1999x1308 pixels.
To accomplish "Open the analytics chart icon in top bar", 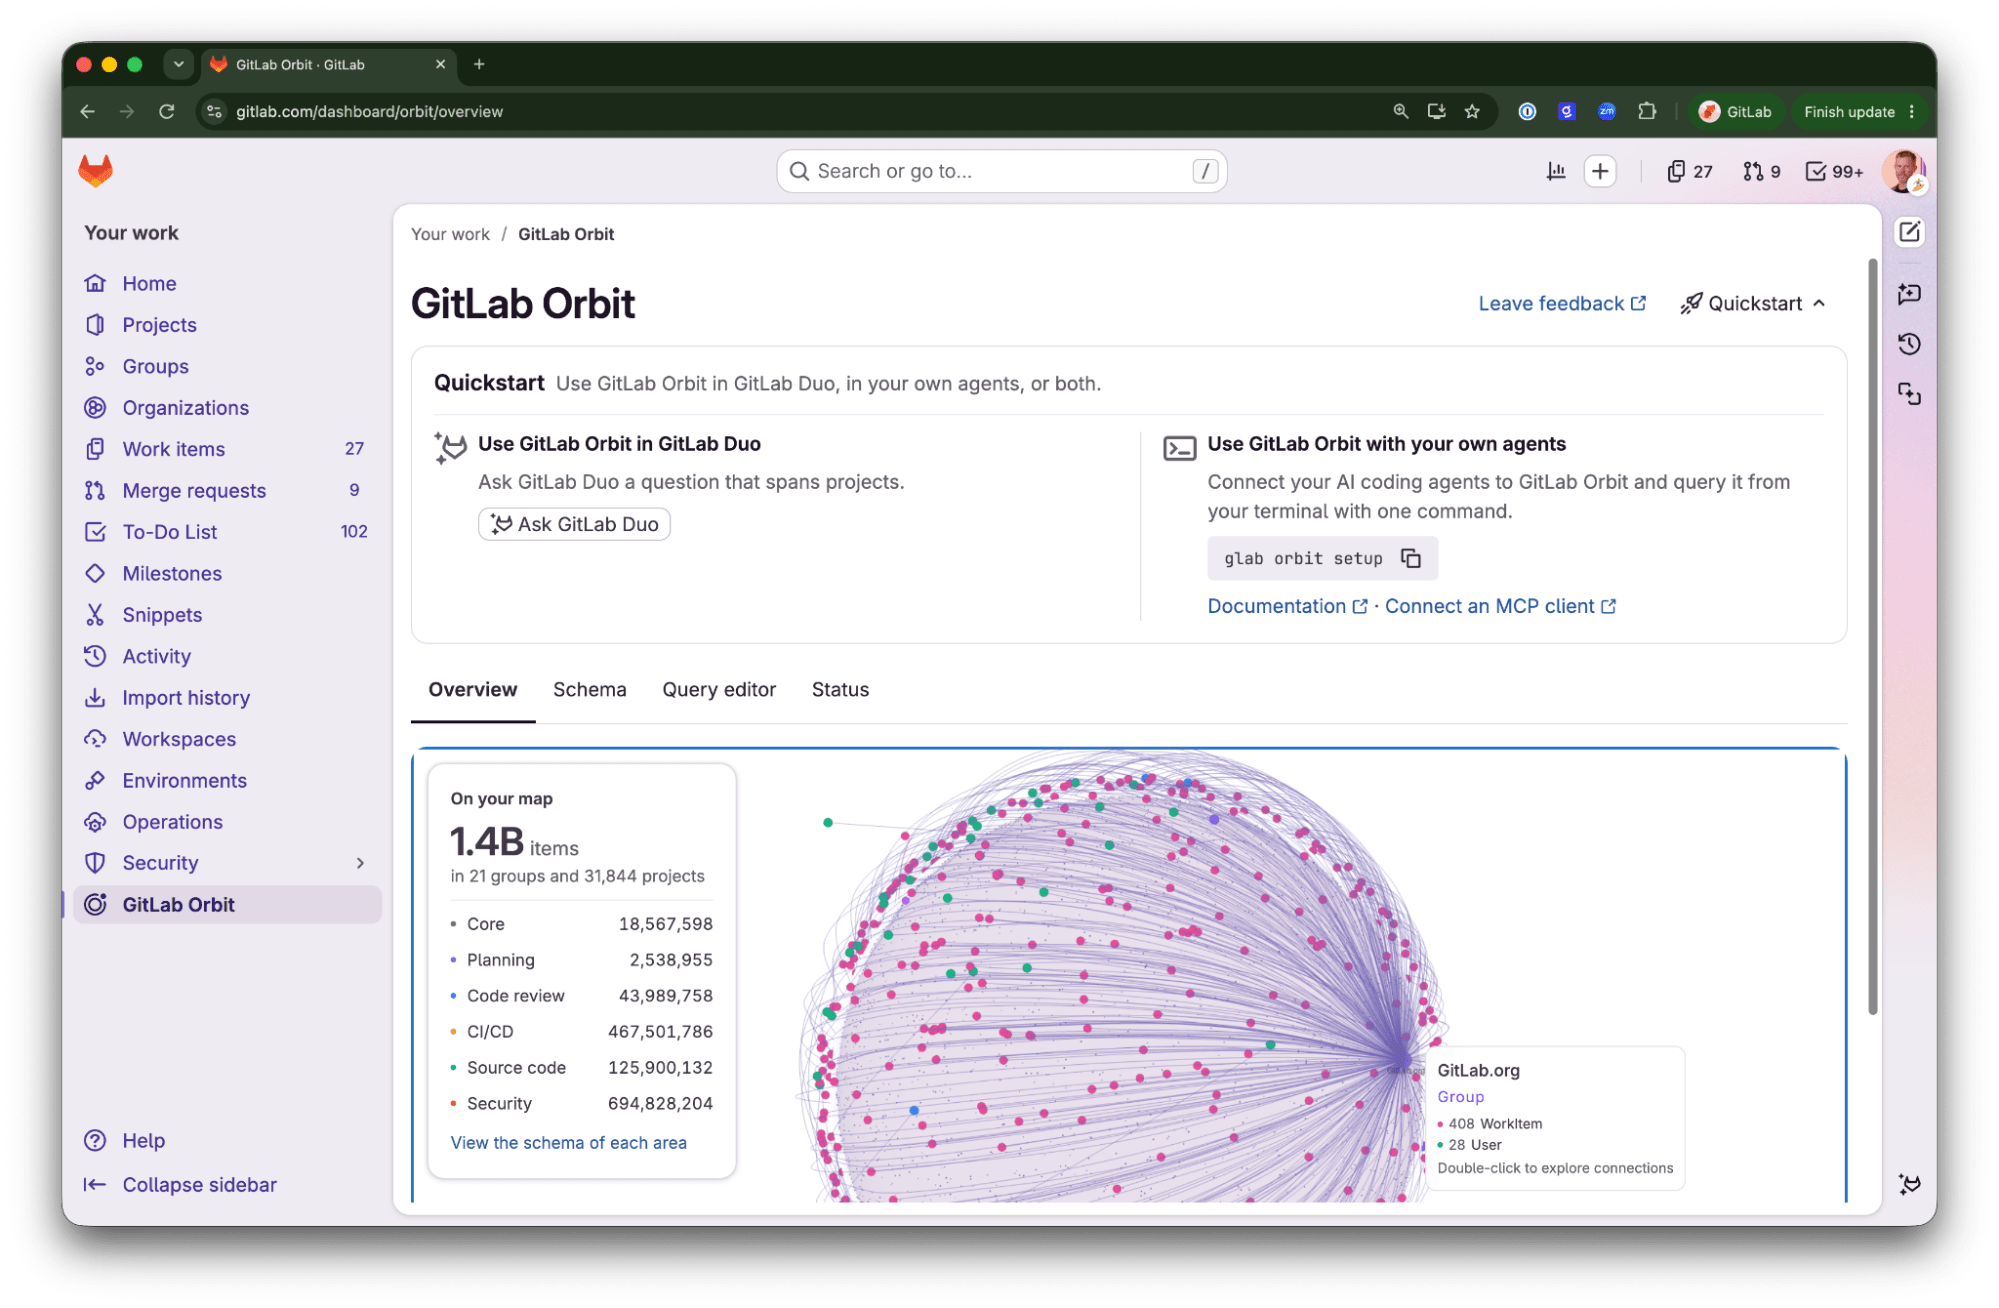I will click(1556, 172).
